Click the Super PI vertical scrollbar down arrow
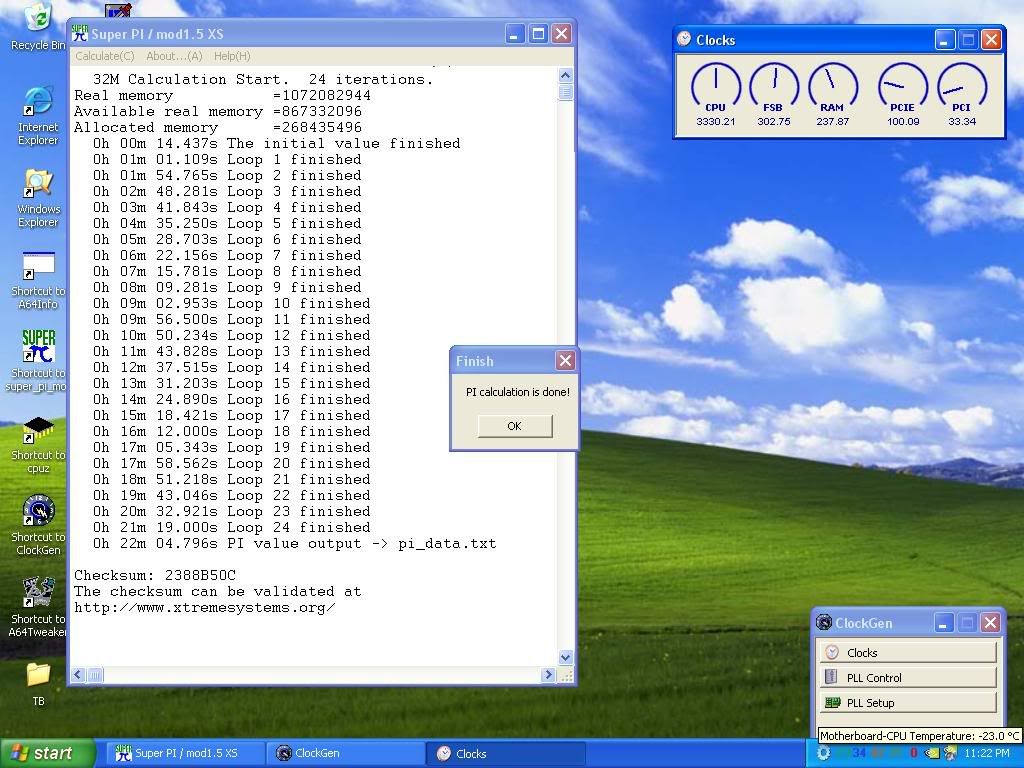 tap(566, 658)
